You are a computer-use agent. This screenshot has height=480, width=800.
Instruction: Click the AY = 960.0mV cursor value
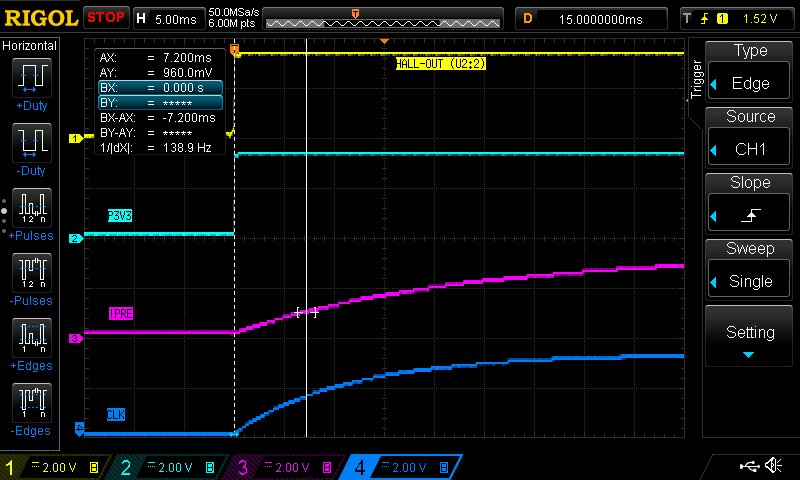click(187, 72)
